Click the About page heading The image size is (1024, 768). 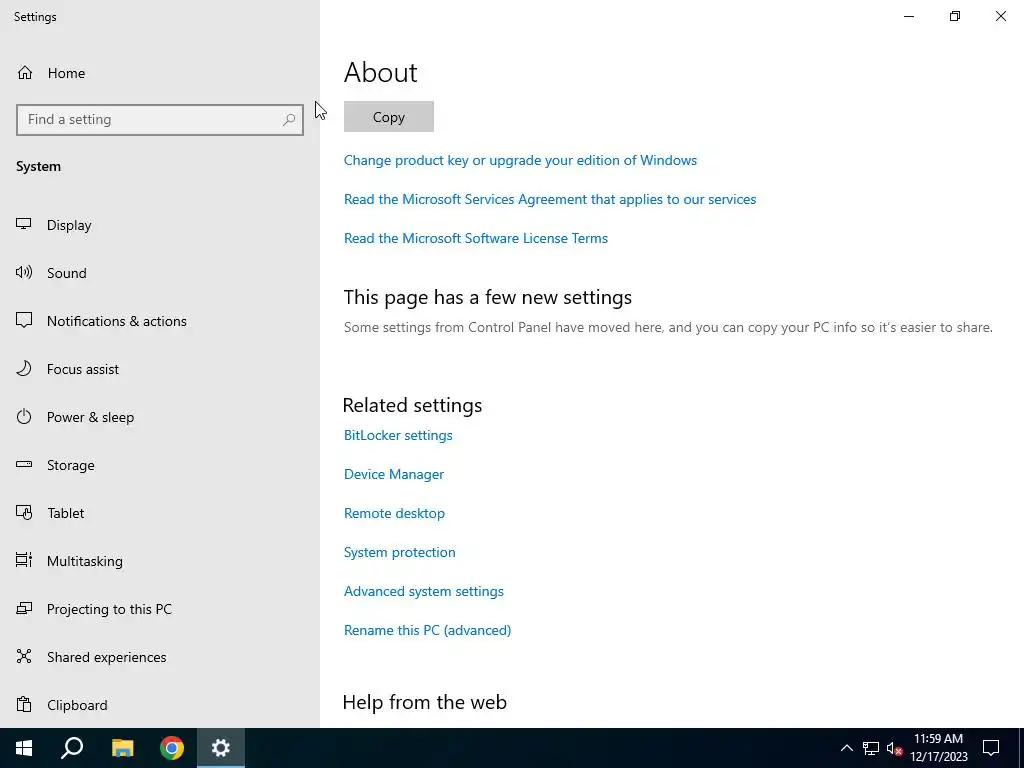coord(381,72)
